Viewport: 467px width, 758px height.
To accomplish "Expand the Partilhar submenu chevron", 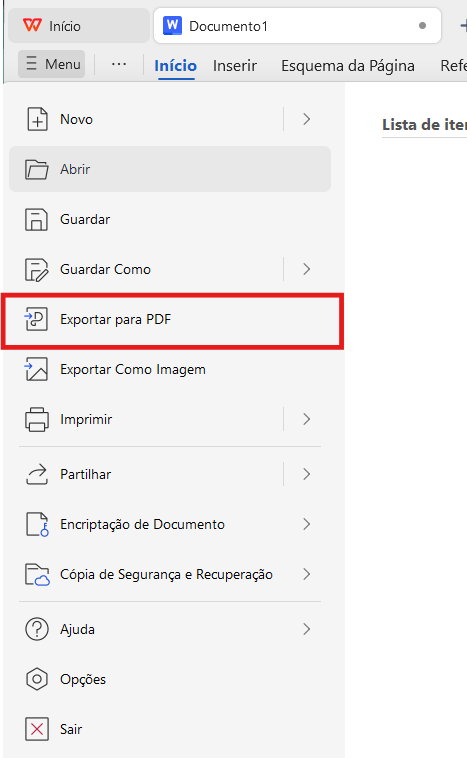I will (306, 474).
